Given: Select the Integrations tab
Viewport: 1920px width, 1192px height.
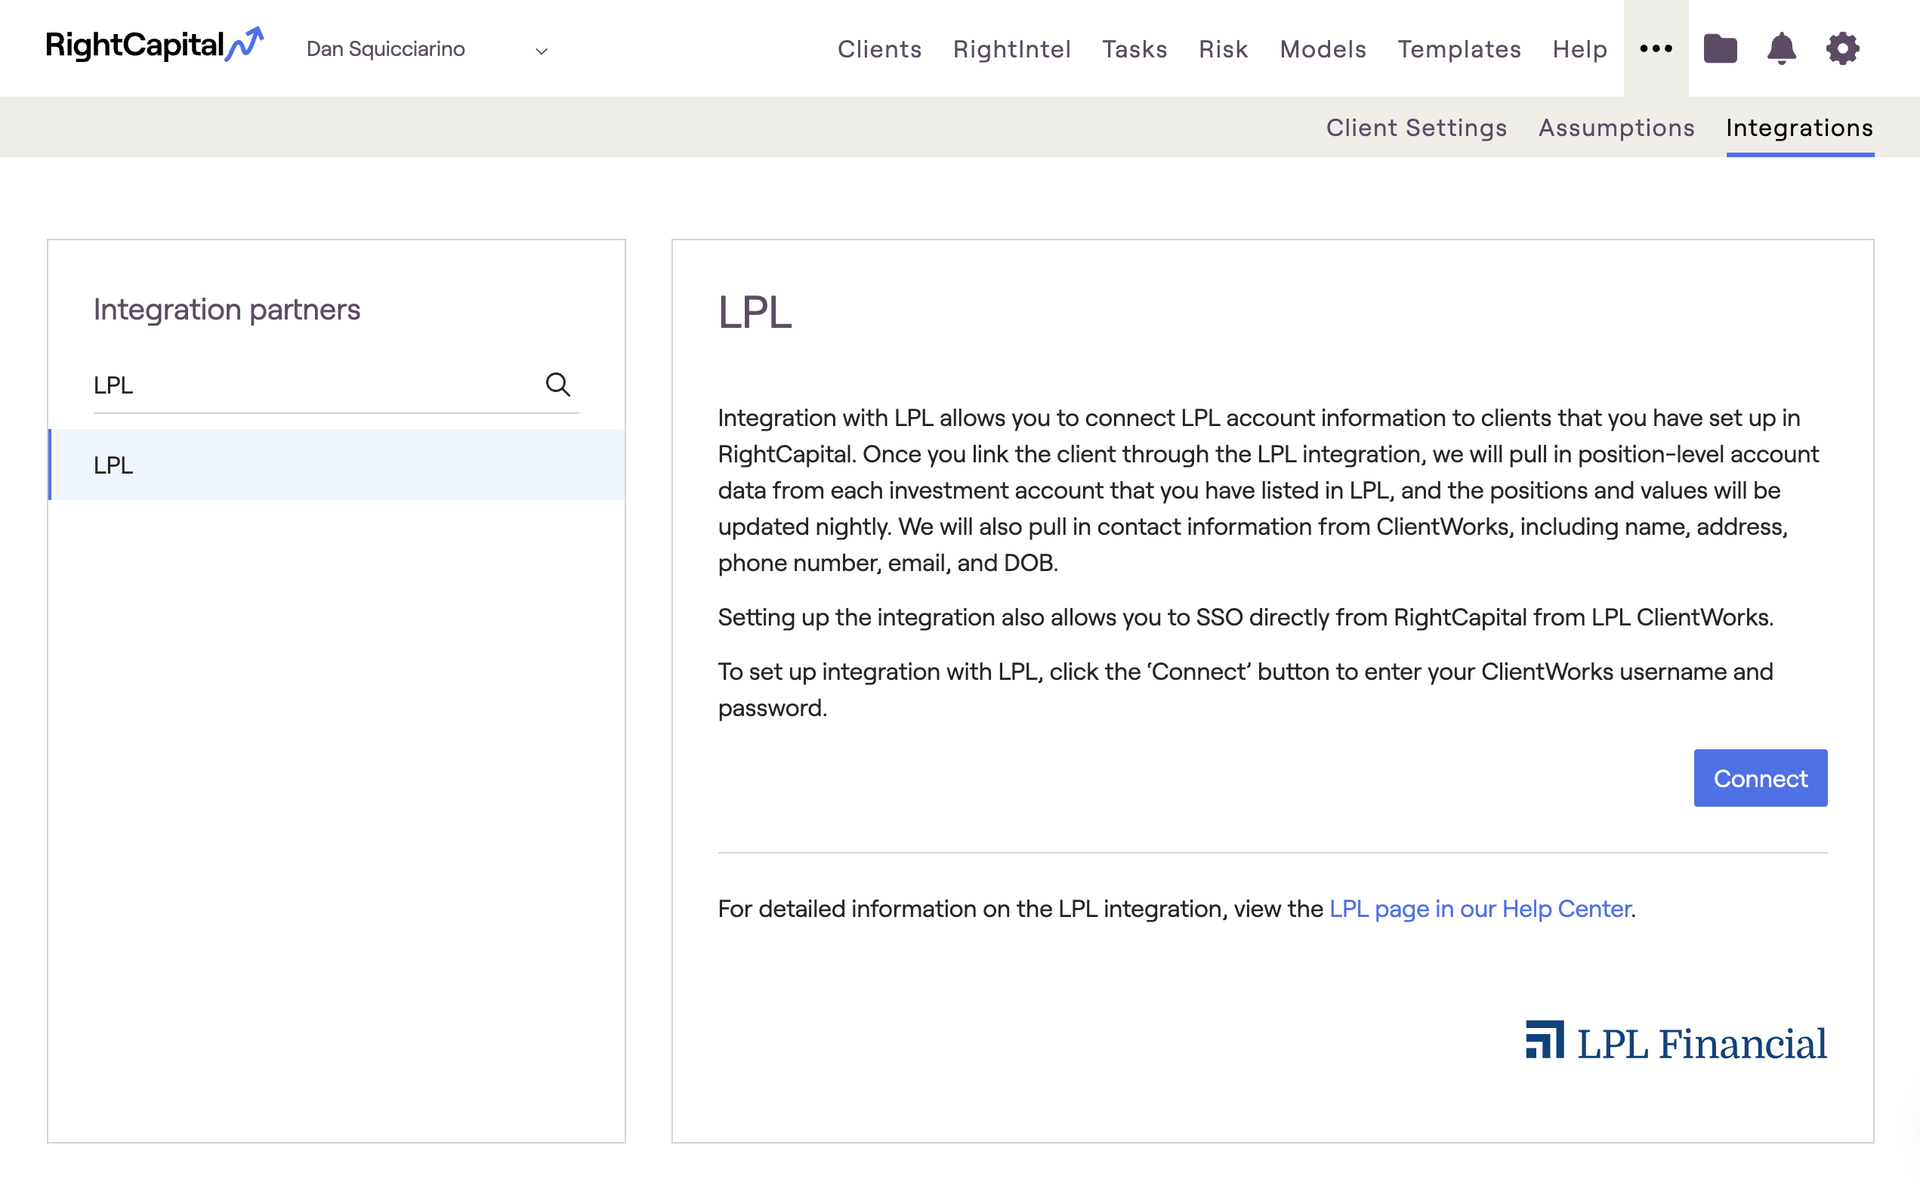Looking at the screenshot, I should coord(1799,128).
